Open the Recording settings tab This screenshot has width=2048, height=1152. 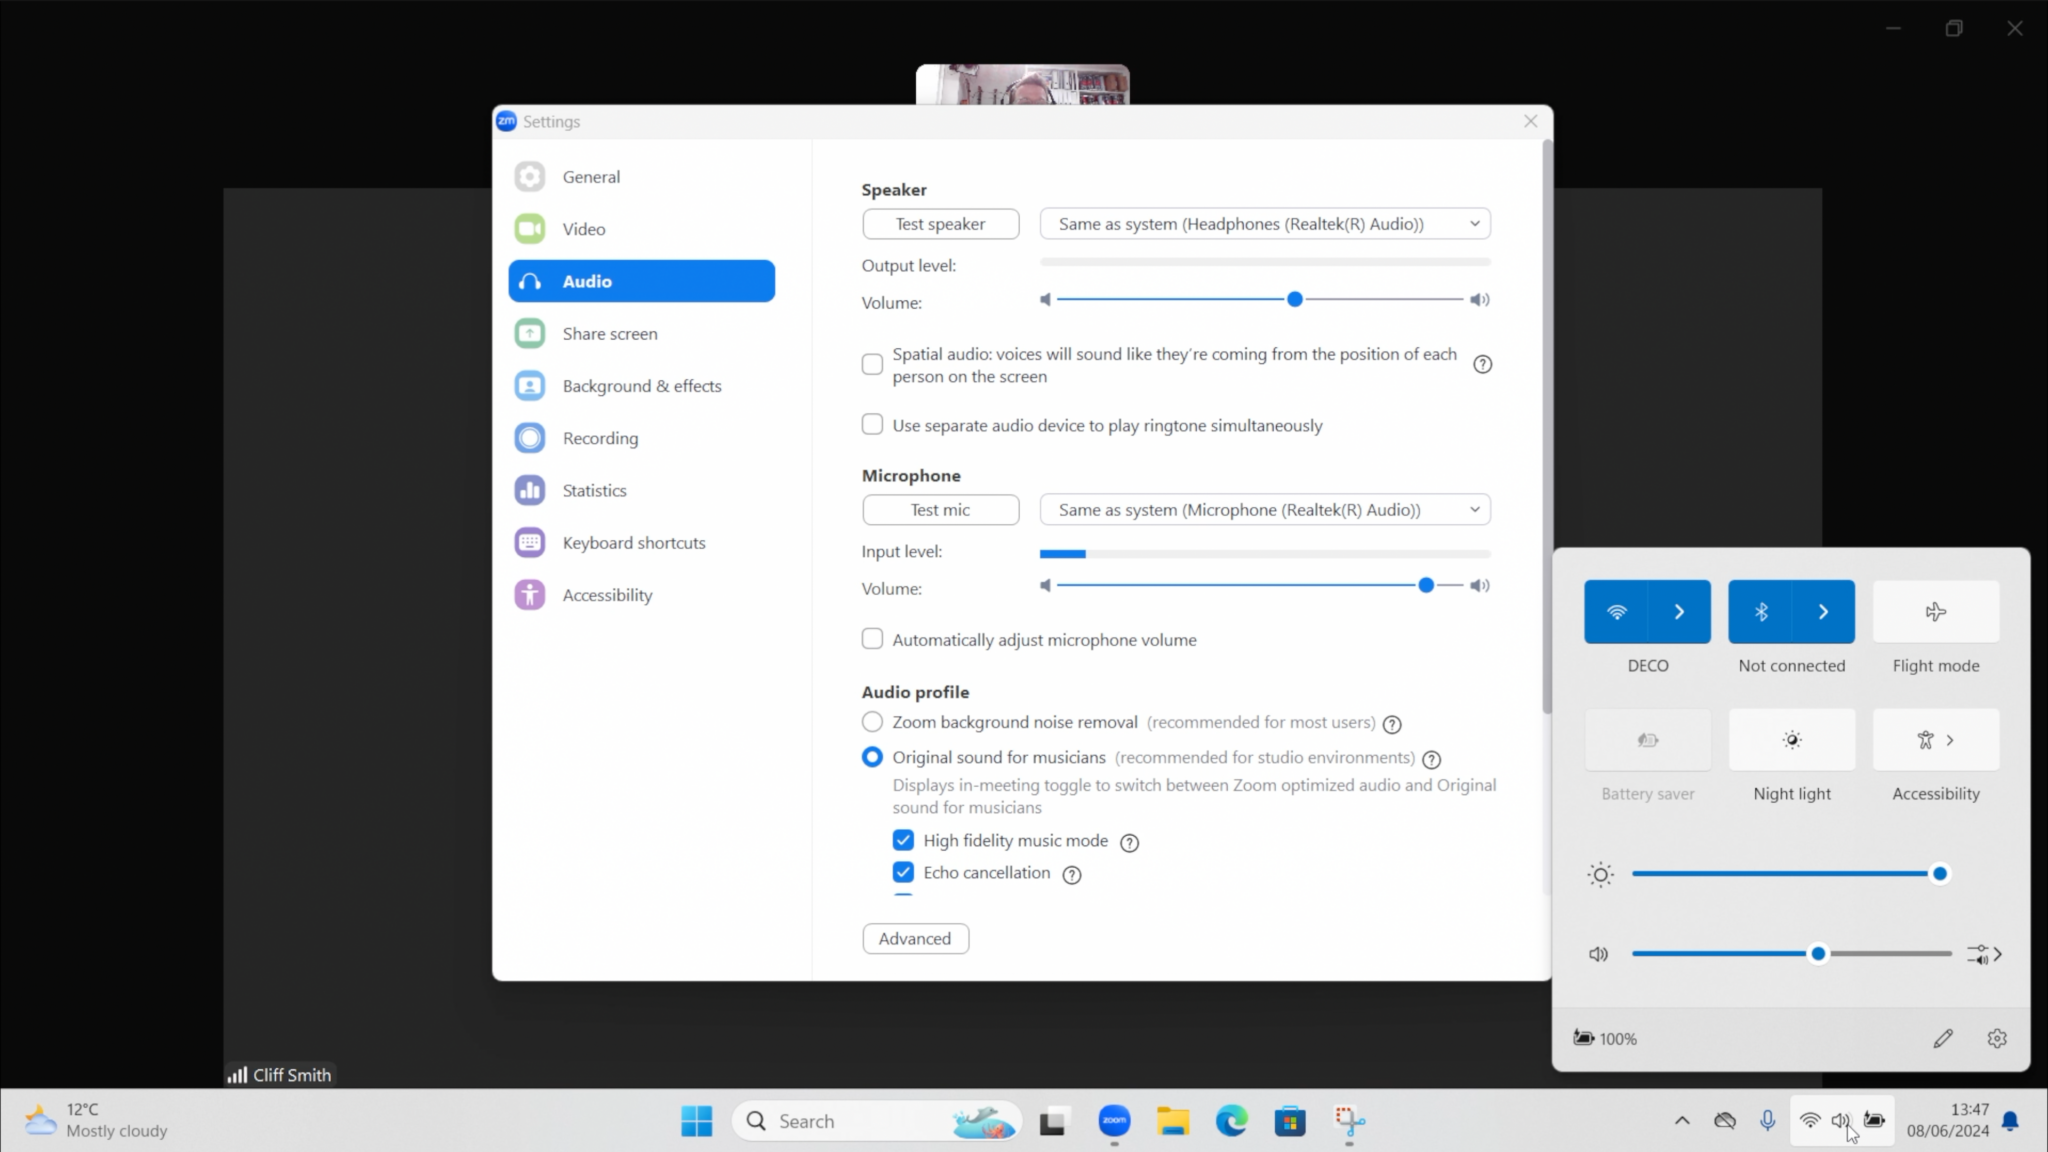point(600,438)
